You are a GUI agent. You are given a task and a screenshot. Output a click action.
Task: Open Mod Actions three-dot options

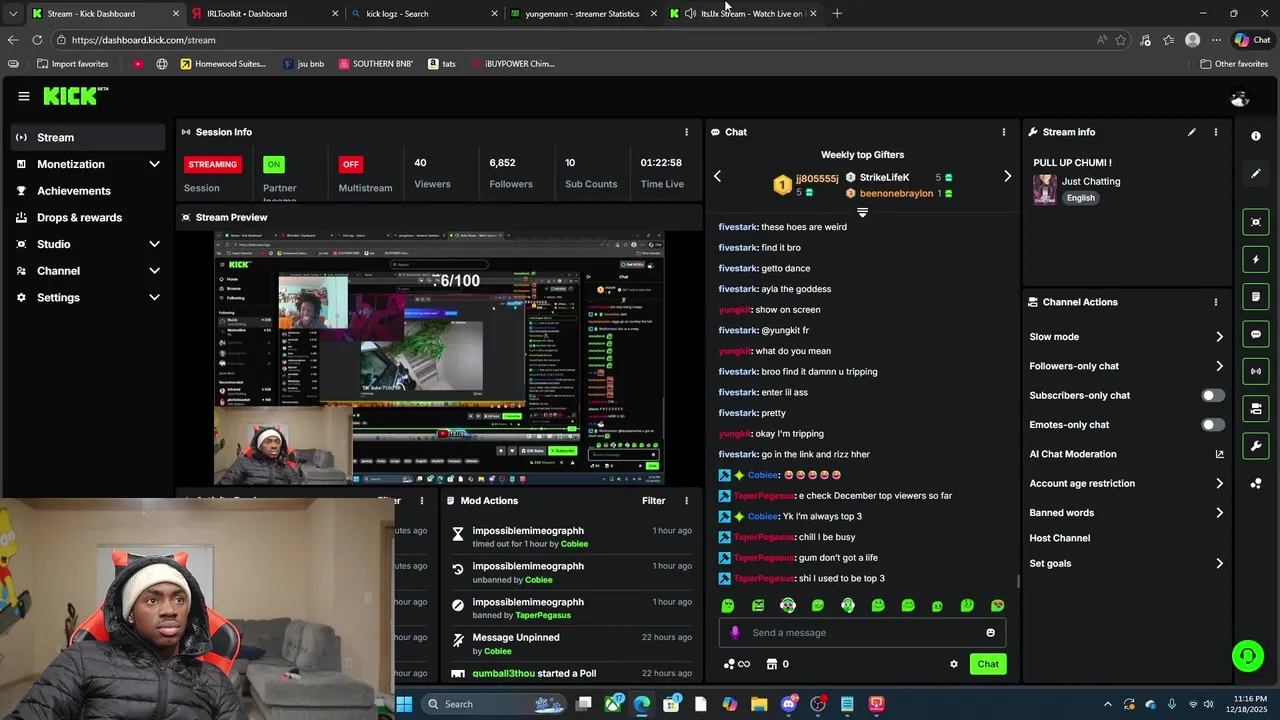[686, 501]
